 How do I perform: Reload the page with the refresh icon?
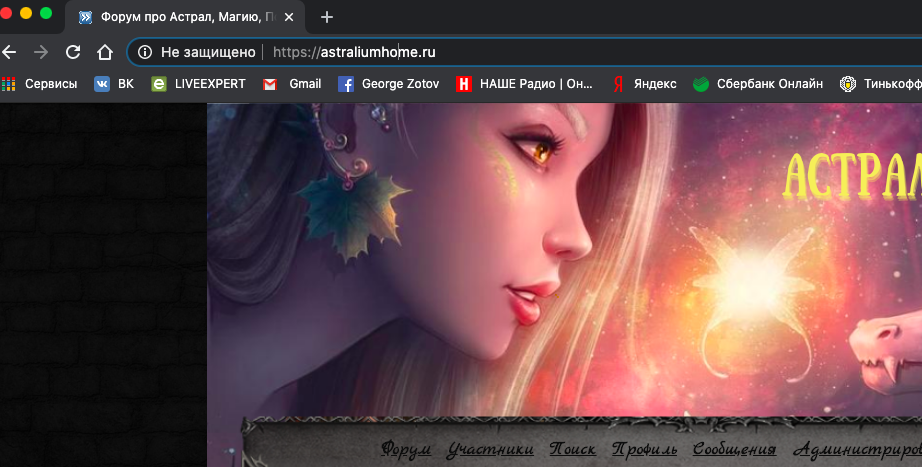pos(73,52)
